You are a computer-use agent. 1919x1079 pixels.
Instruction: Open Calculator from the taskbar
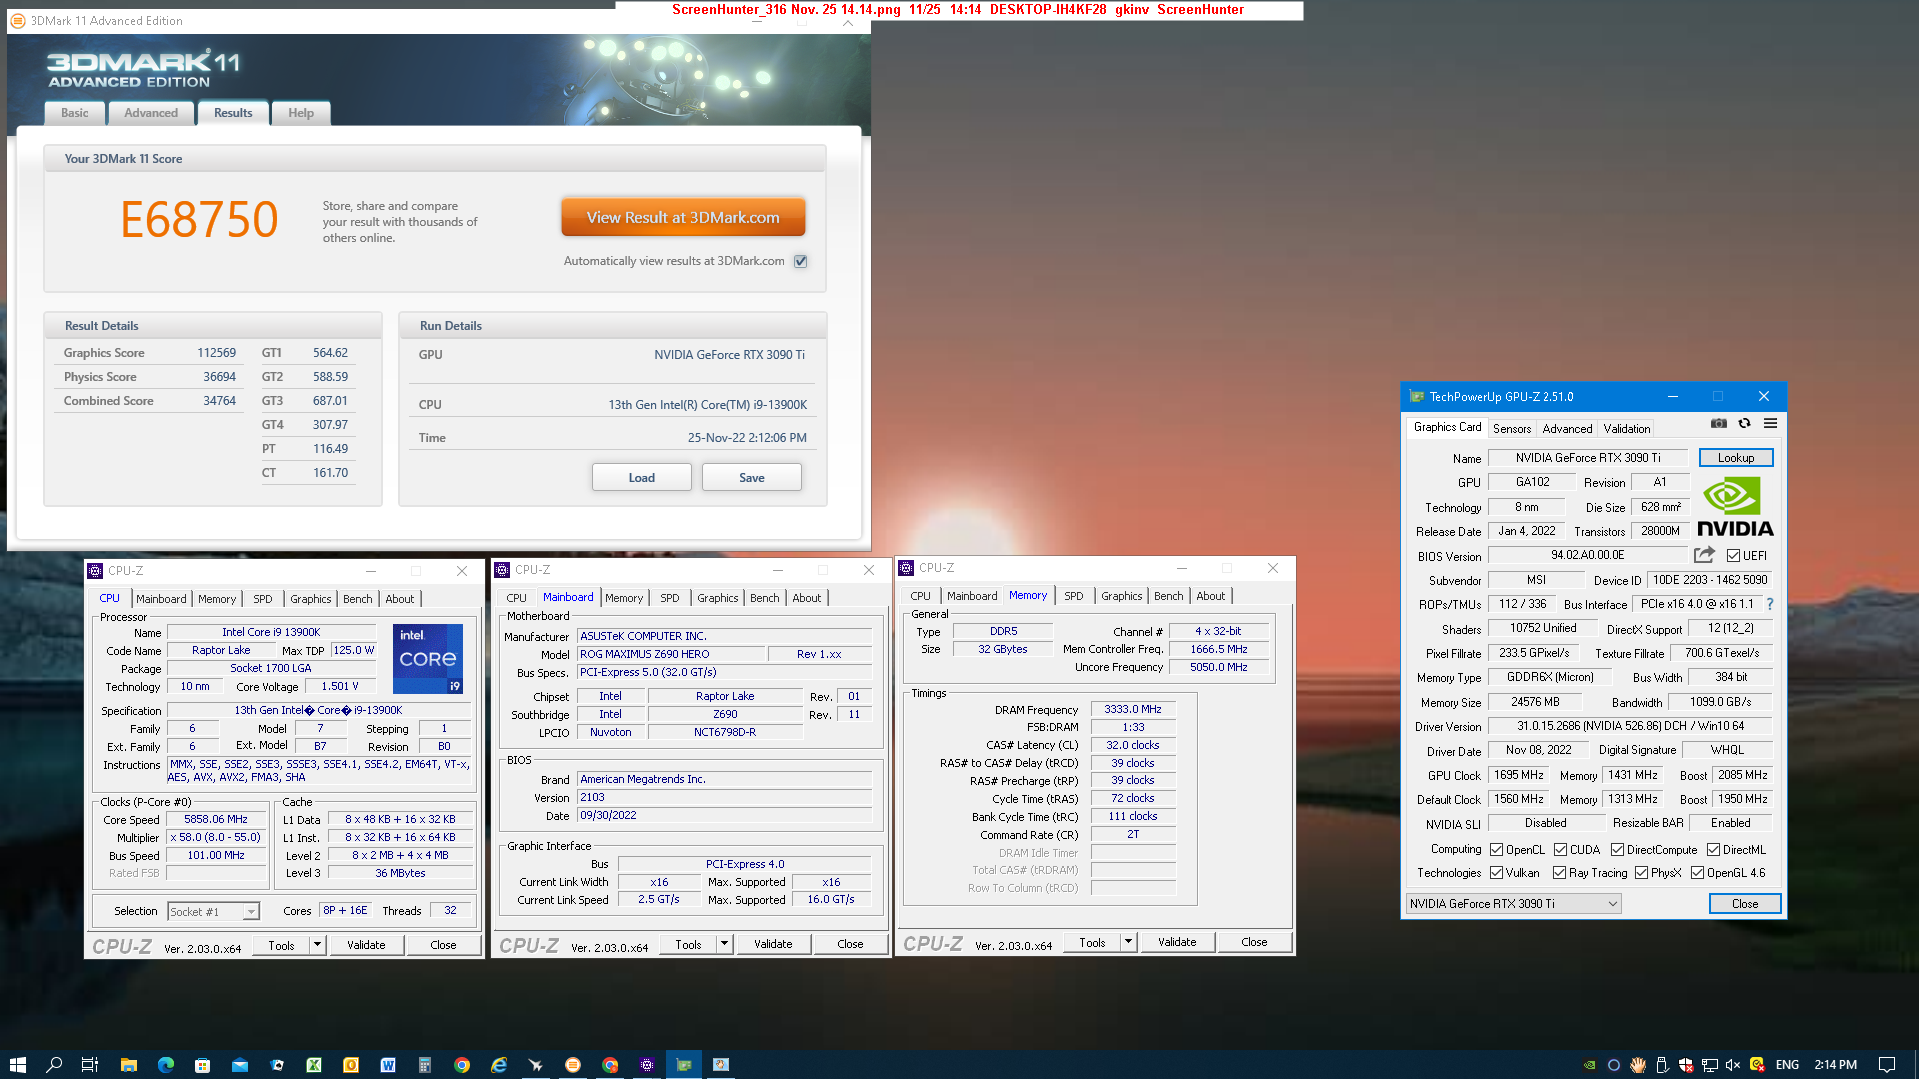pos(425,1065)
